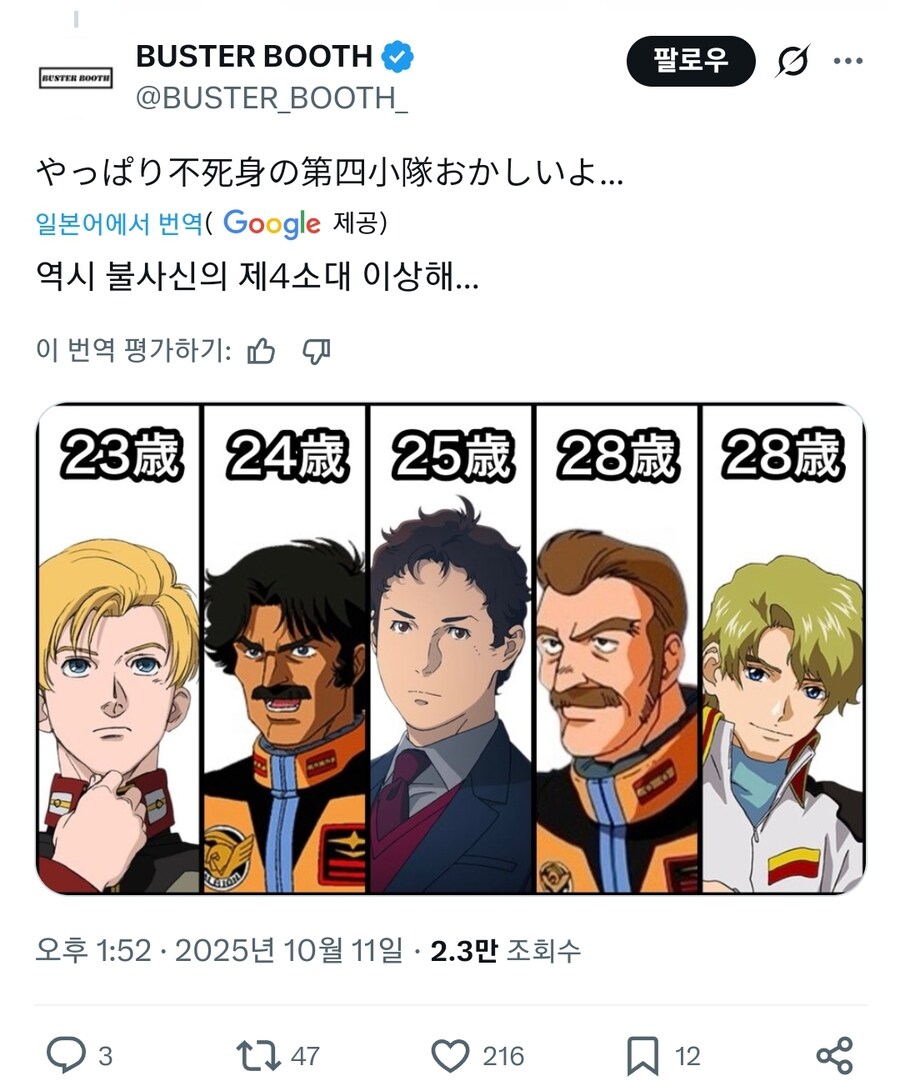Open the share icon options
This screenshot has height=1091, width=900.
pos(834,1055)
